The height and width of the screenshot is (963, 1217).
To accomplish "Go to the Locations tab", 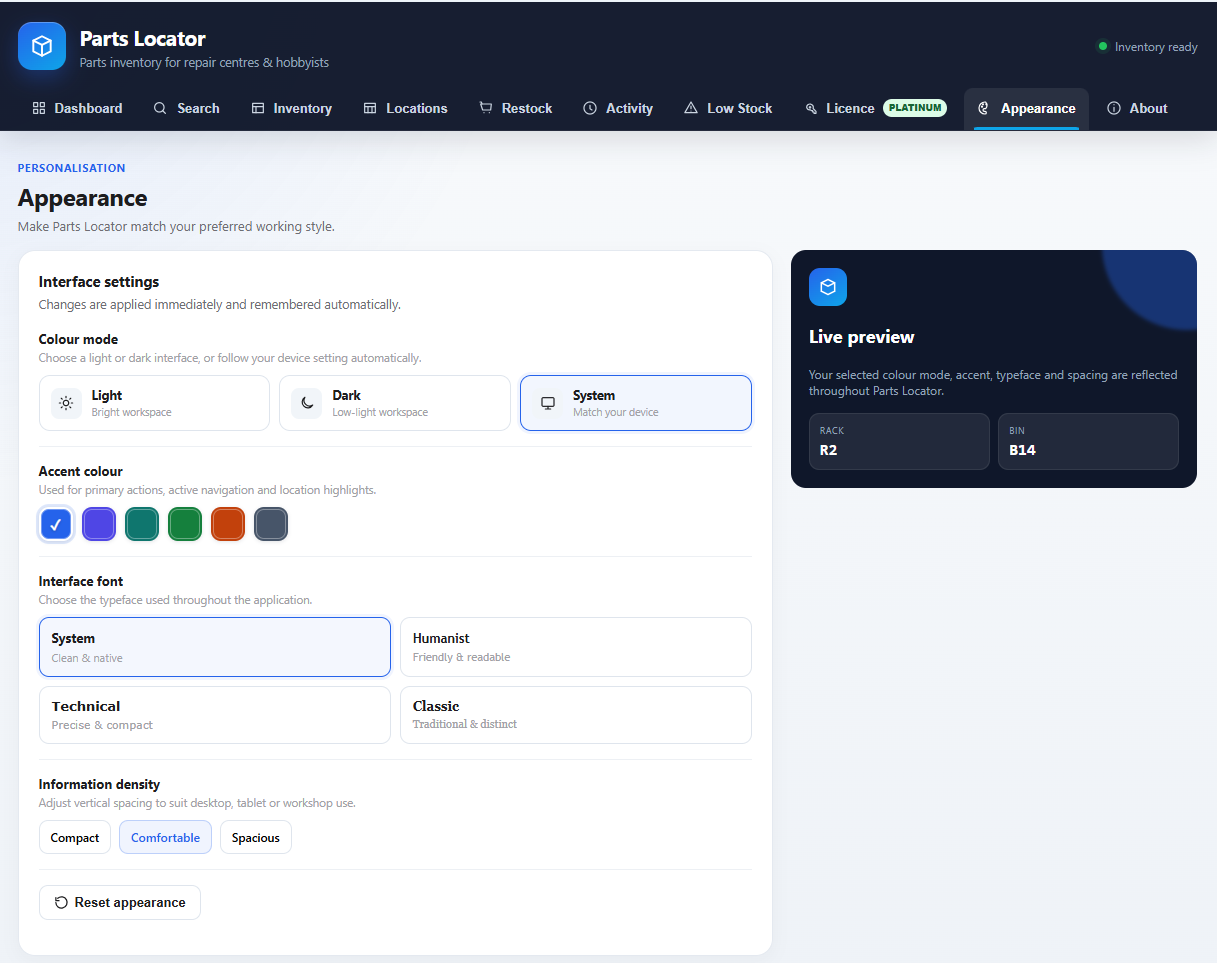I will pos(405,108).
